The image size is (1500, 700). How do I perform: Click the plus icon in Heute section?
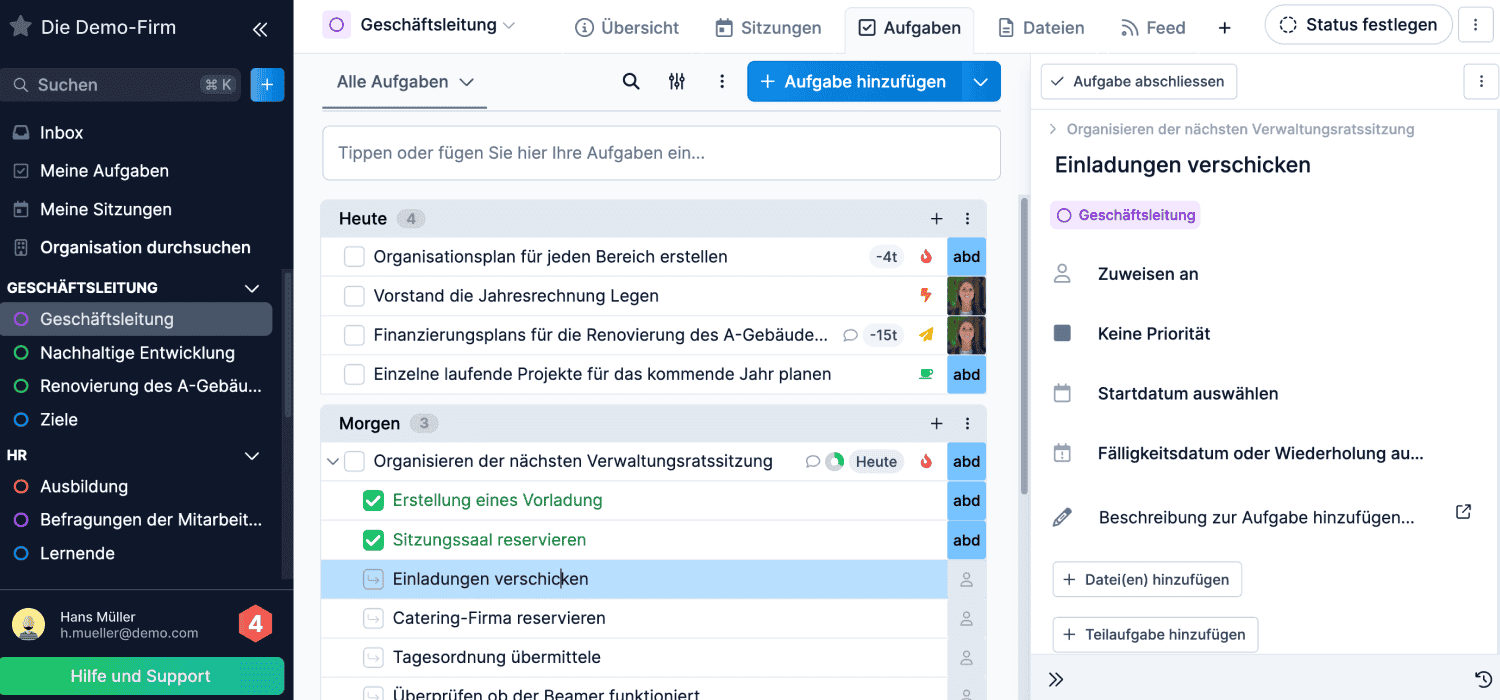coord(936,219)
